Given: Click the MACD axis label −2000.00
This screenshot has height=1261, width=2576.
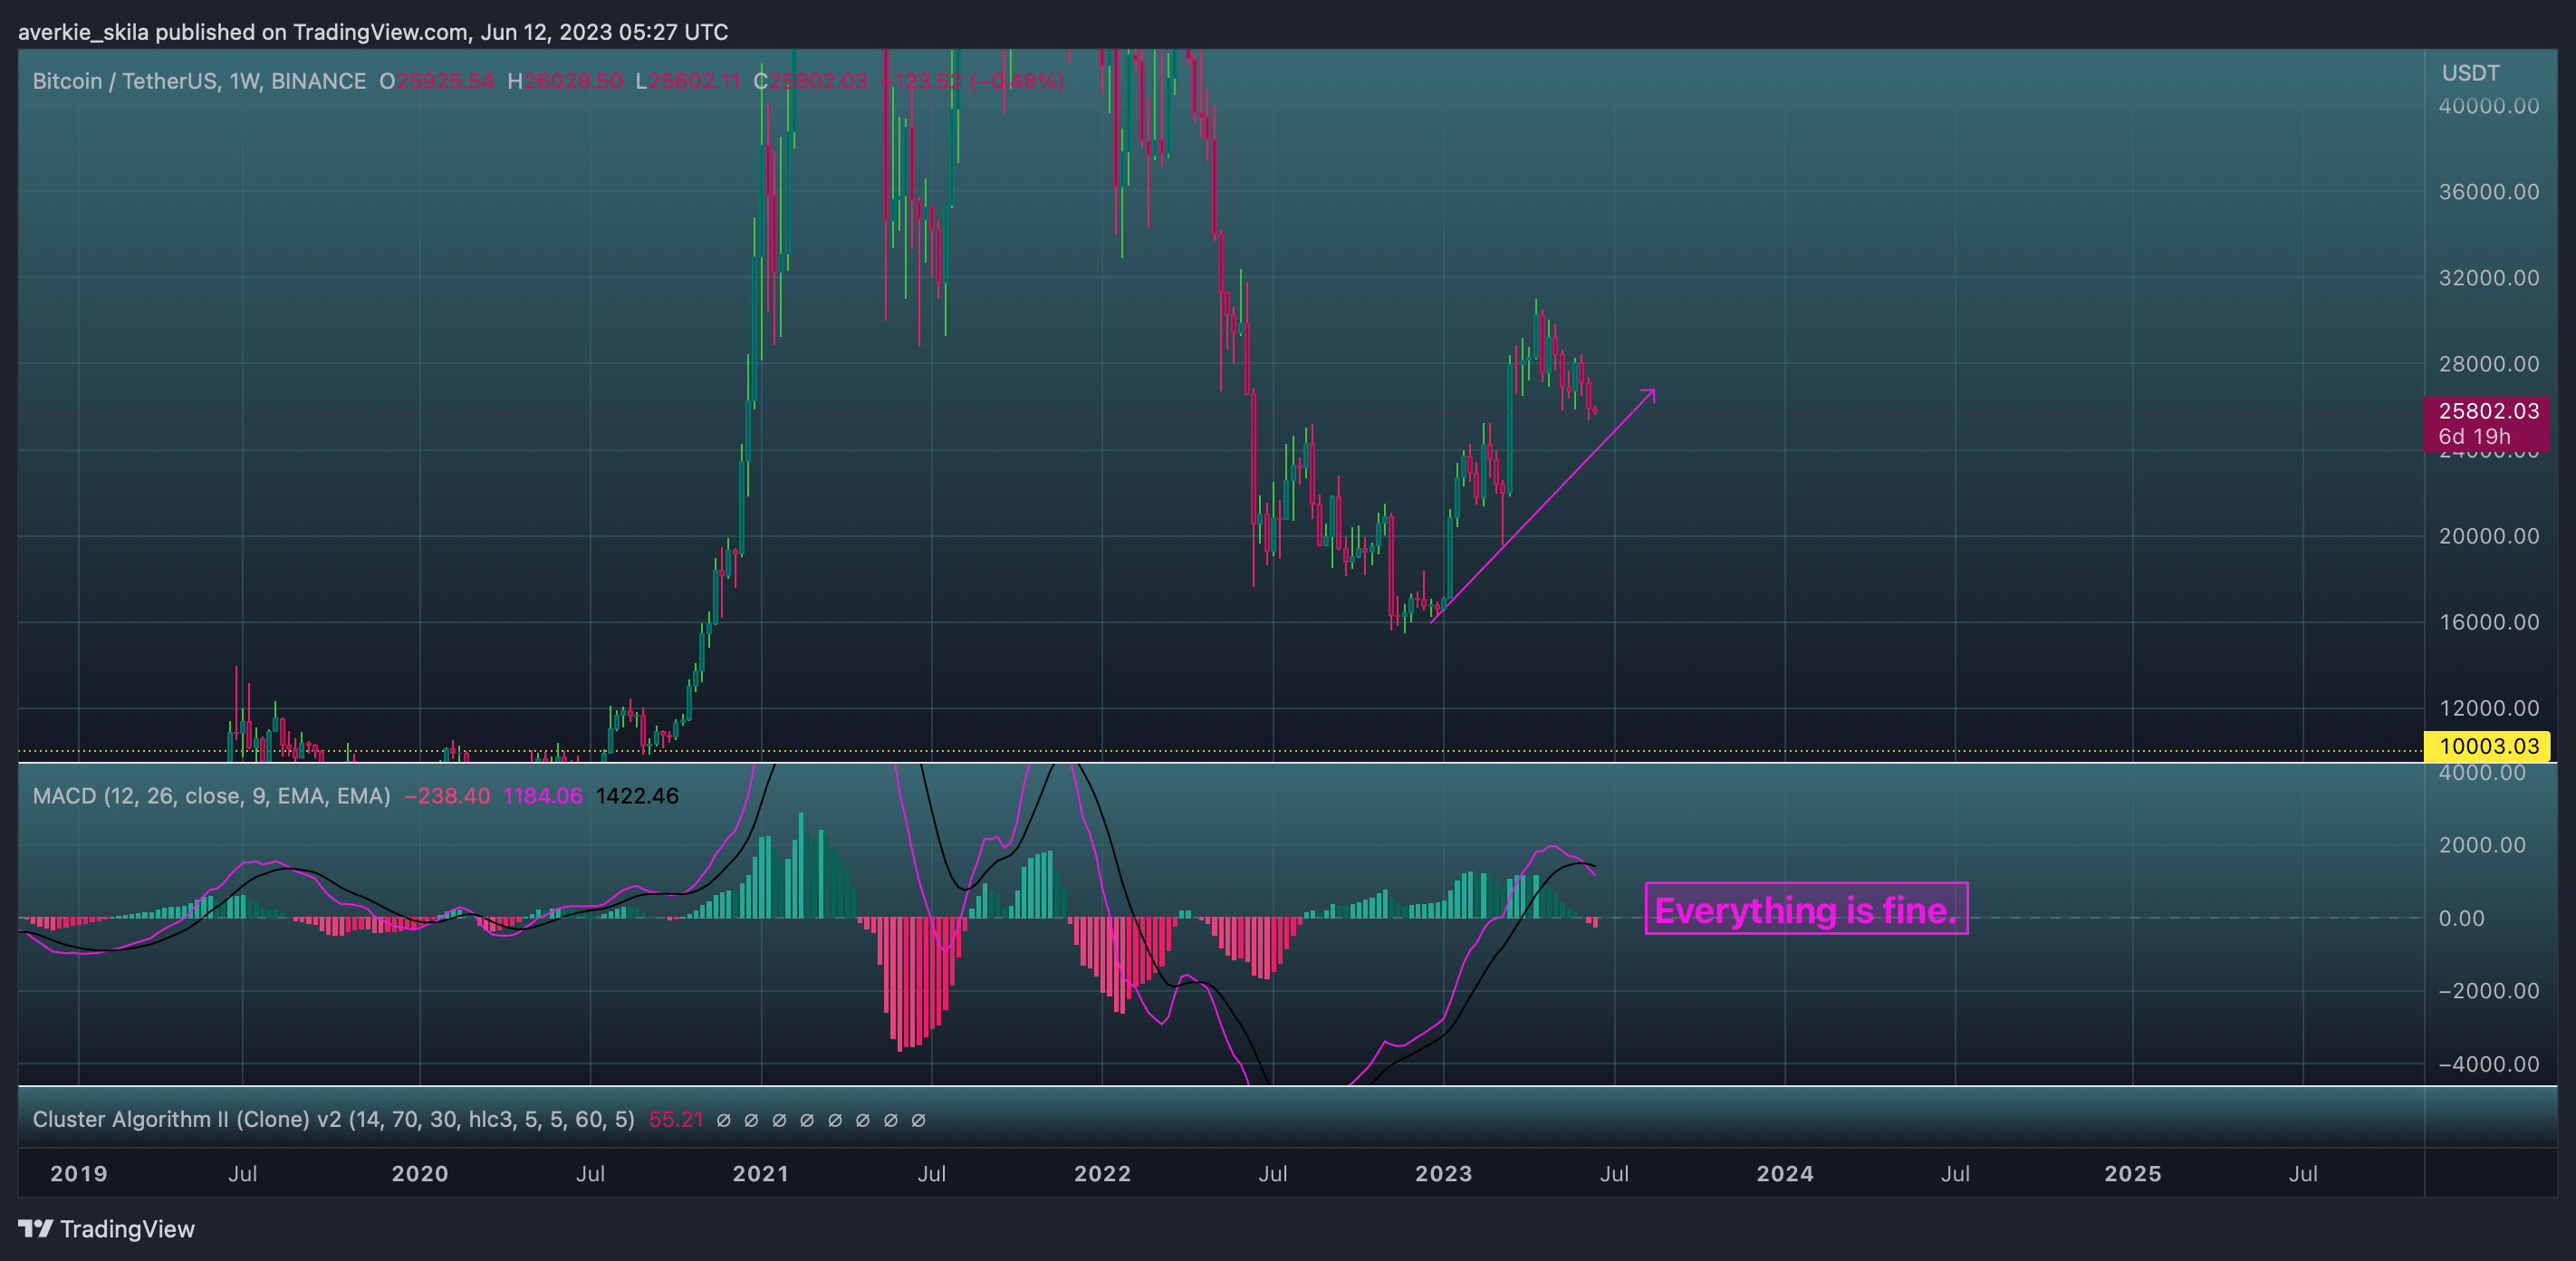Looking at the screenshot, I should point(2488,991).
